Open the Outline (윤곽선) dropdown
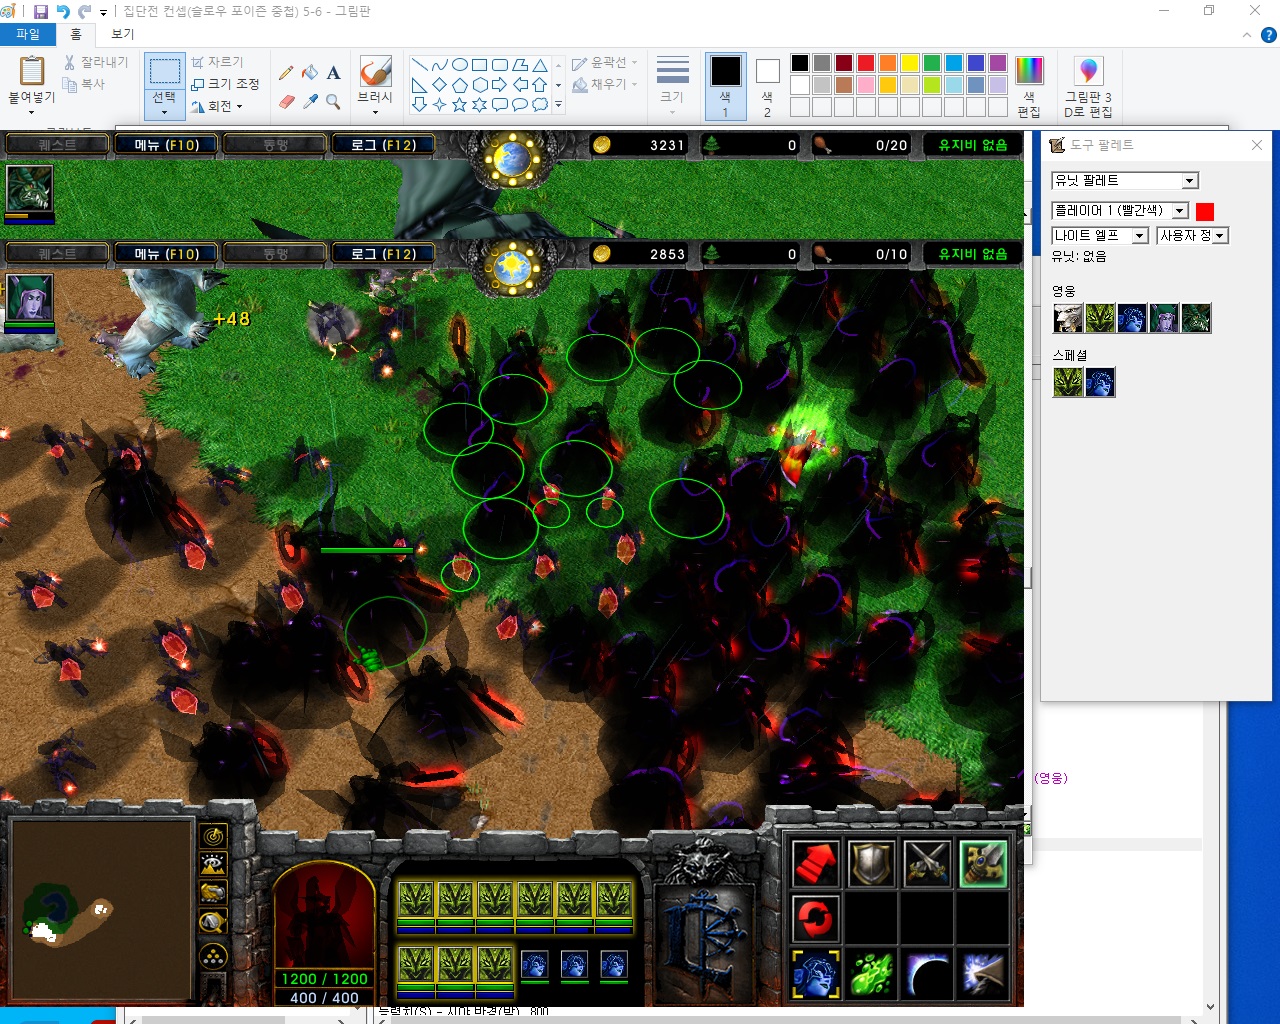This screenshot has height=1024, width=1280. click(x=604, y=62)
